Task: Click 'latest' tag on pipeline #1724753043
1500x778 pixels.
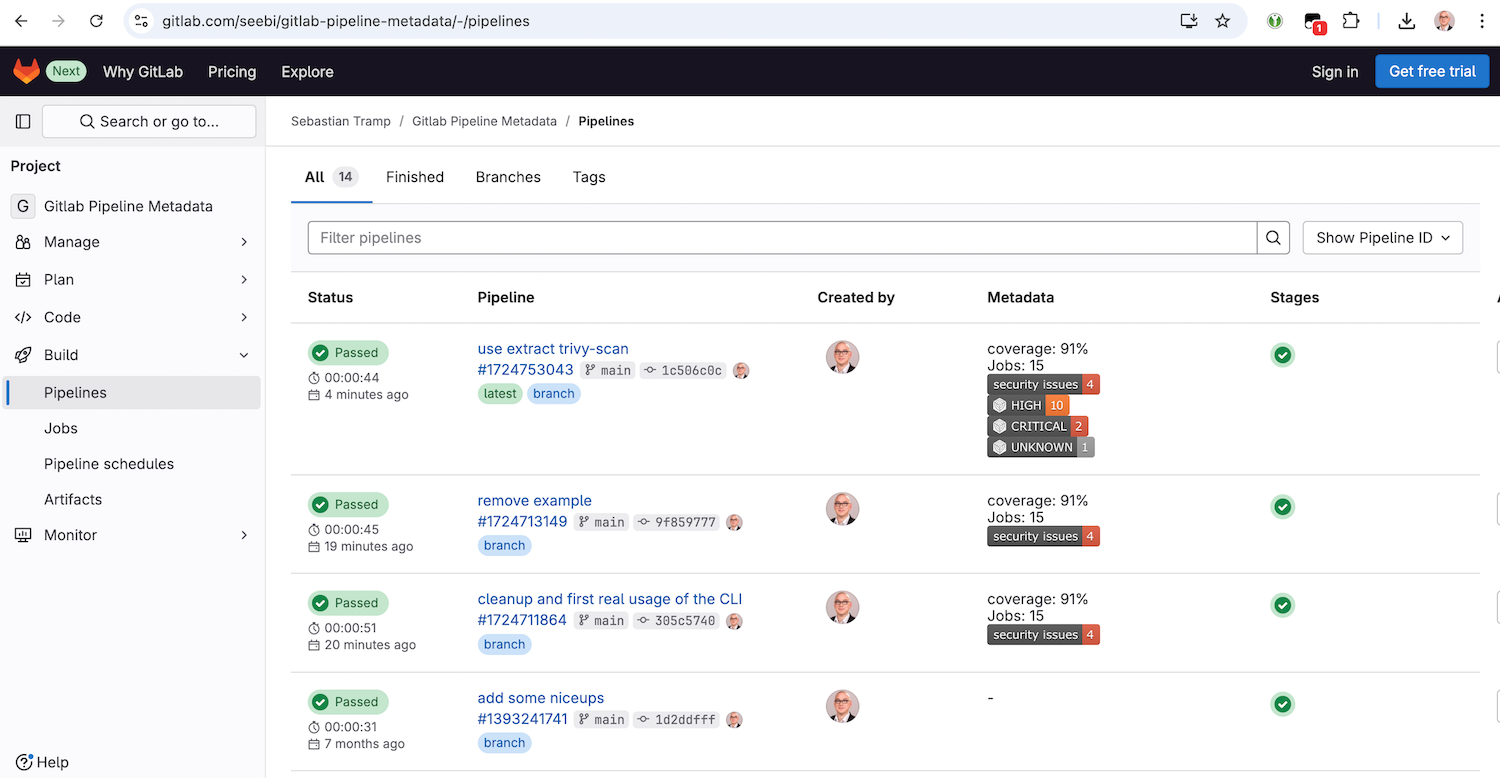Action: pos(500,394)
